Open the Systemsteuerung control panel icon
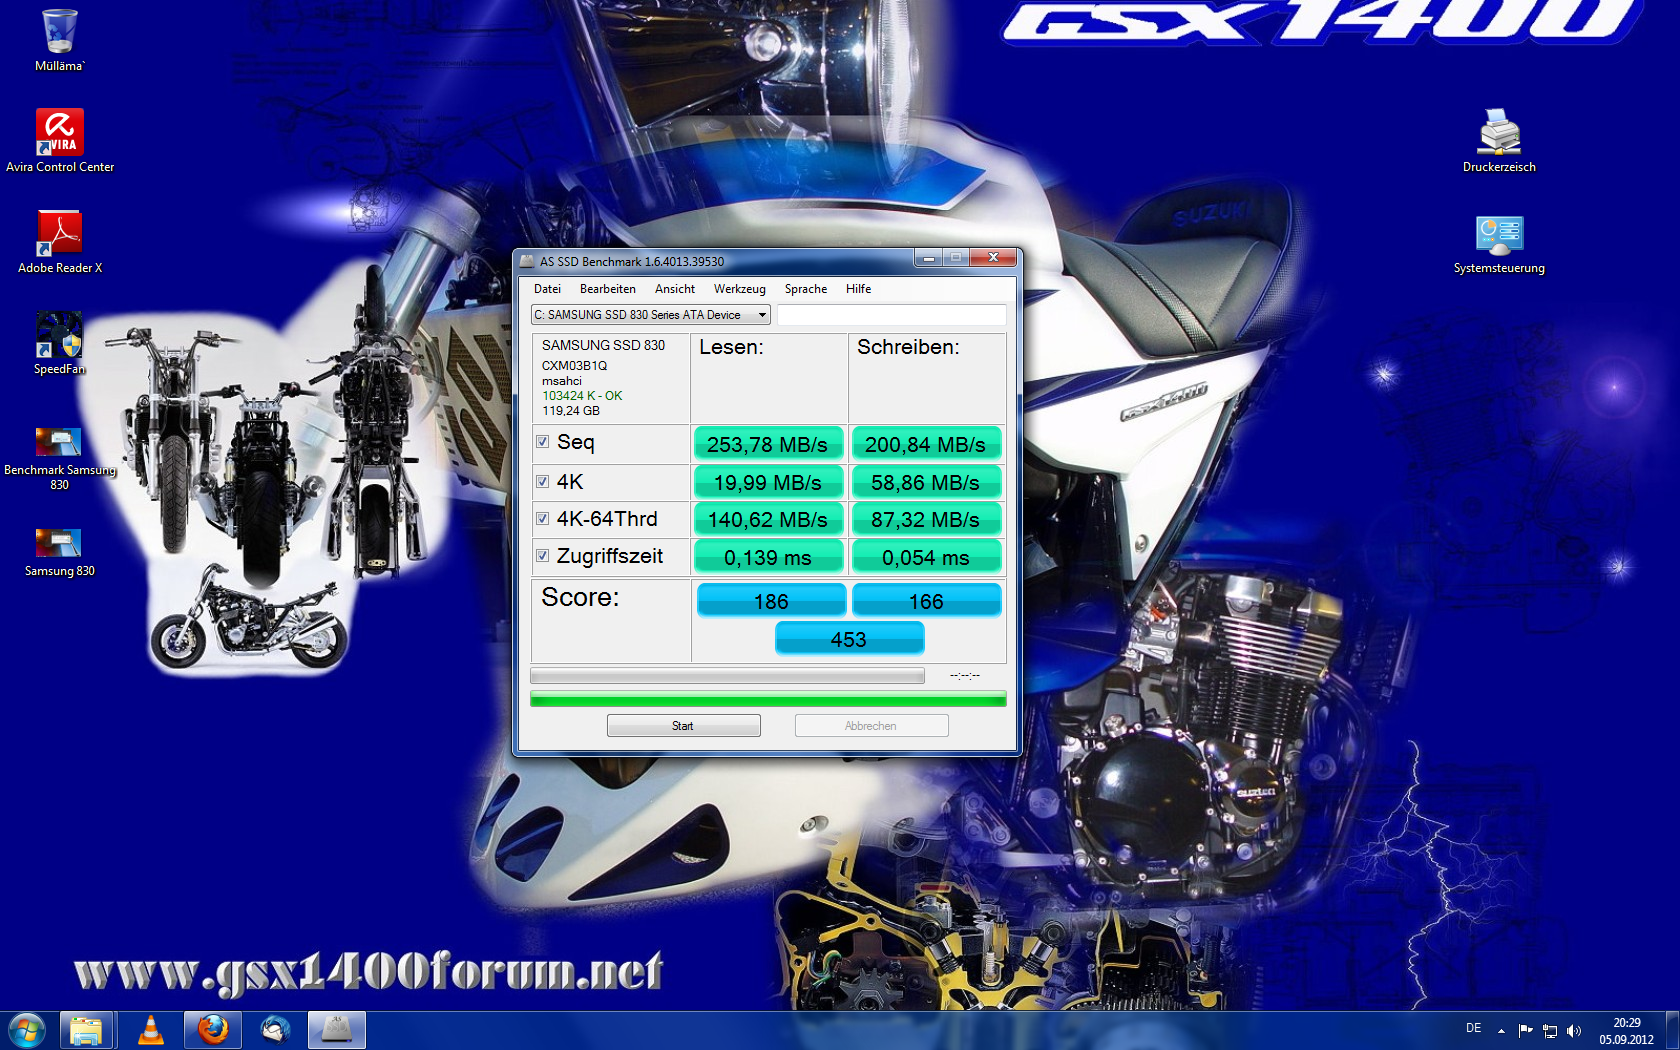 point(1499,245)
